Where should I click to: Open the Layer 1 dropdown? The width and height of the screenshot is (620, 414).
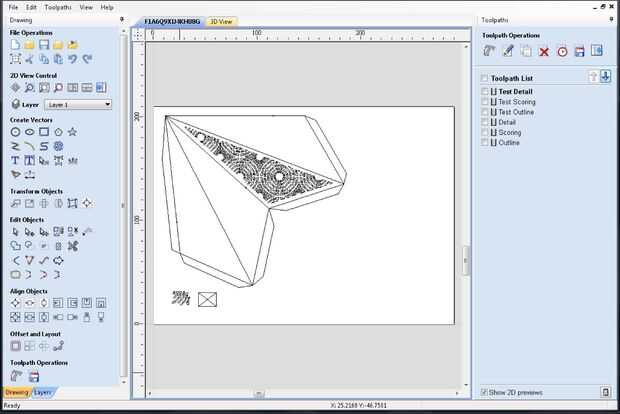point(78,104)
